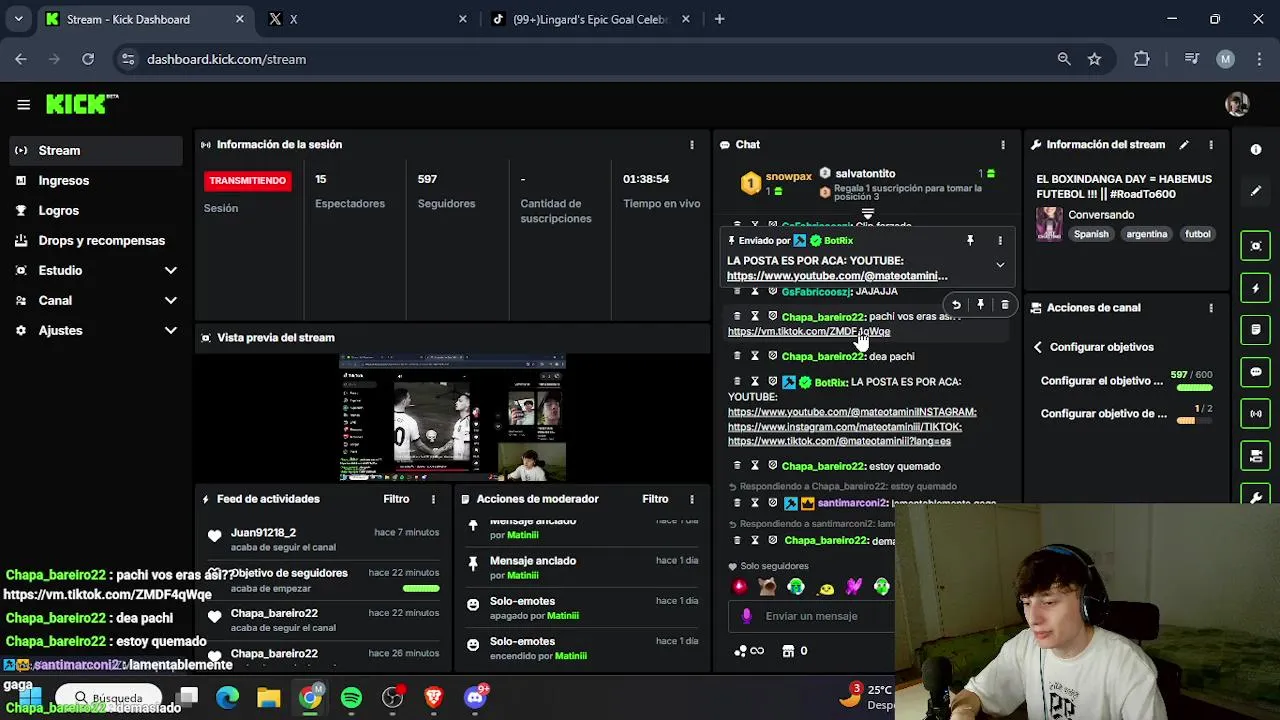Open the hamburger menu next to Kick logo
The width and height of the screenshot is (1280, 720).
tap(23, 104)
